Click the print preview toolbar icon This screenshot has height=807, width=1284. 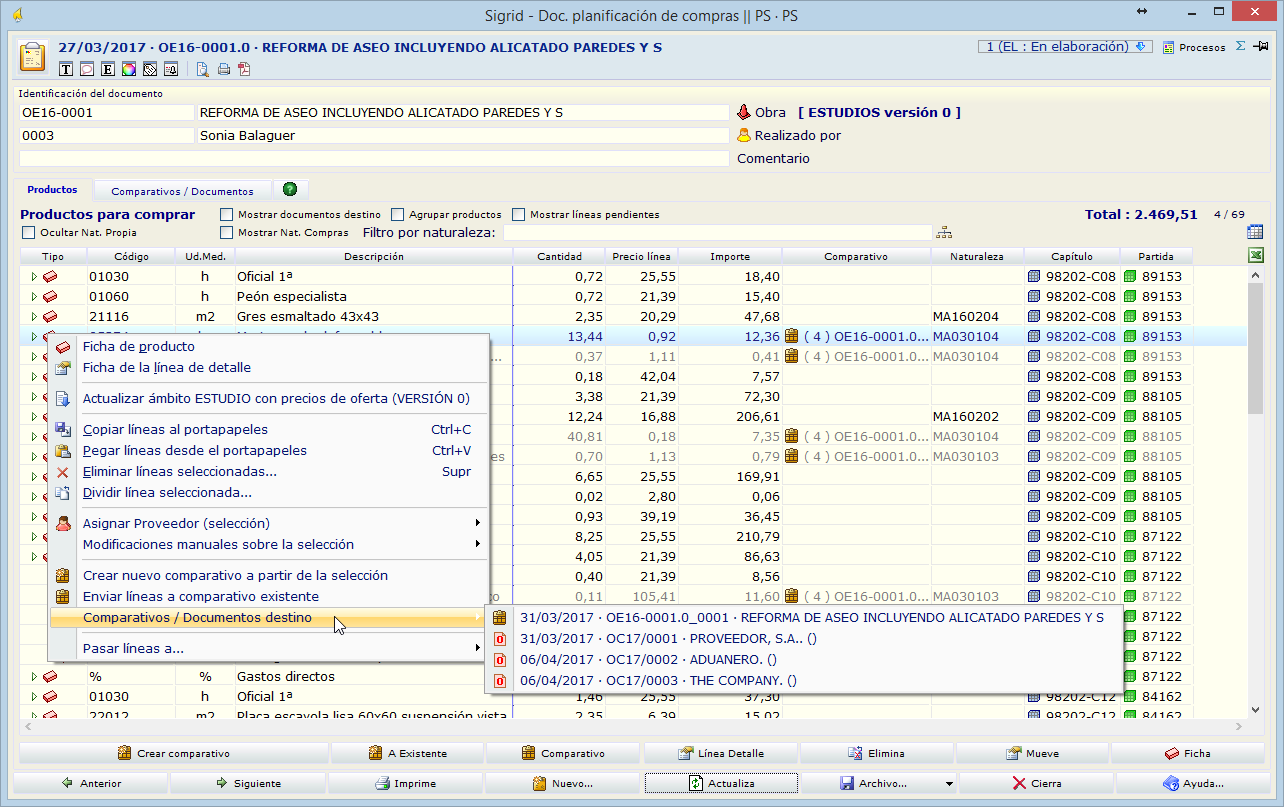pyautogui.click(x=202, y=69)
